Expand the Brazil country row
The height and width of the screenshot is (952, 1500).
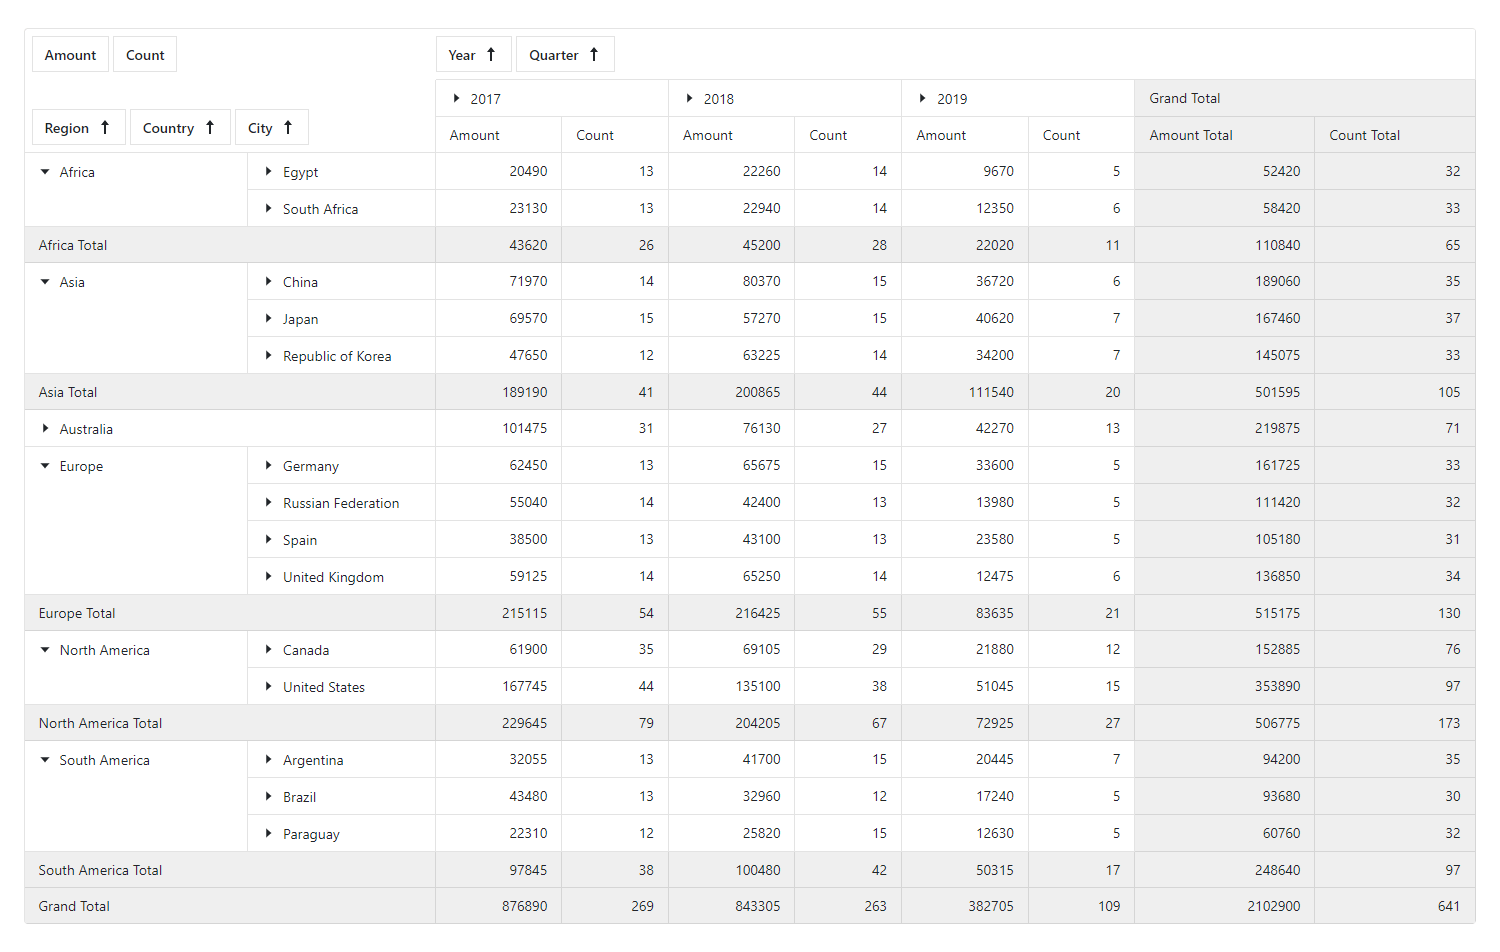point(268,796)
